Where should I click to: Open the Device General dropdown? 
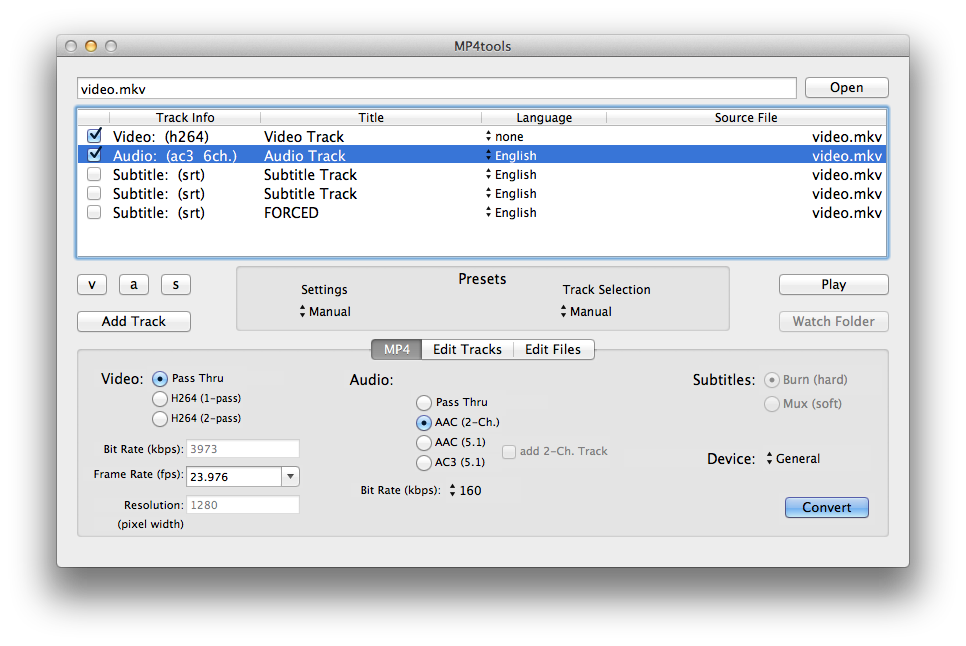click(x=793, y=458)
